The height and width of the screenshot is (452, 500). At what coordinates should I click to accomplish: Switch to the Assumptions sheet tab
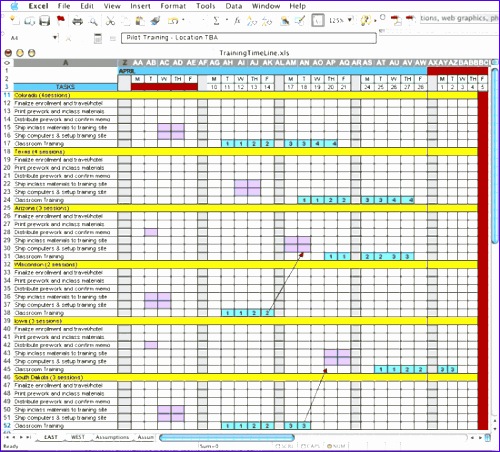tap(112, 437)
